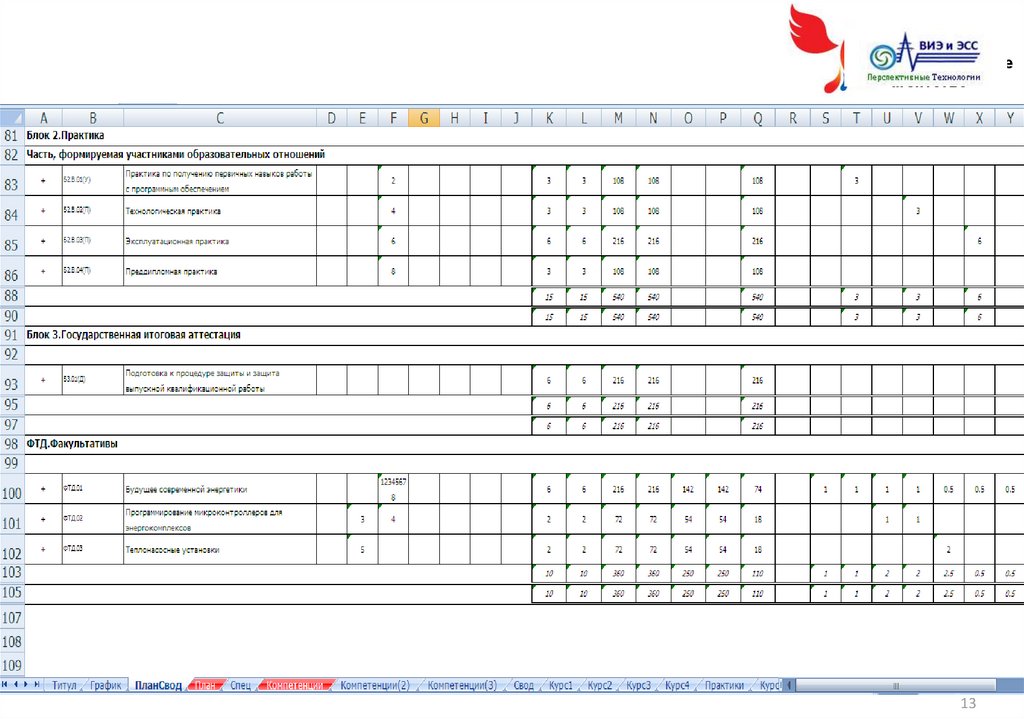Open the Курс3 sheet tab

click(x=639, y=685)
